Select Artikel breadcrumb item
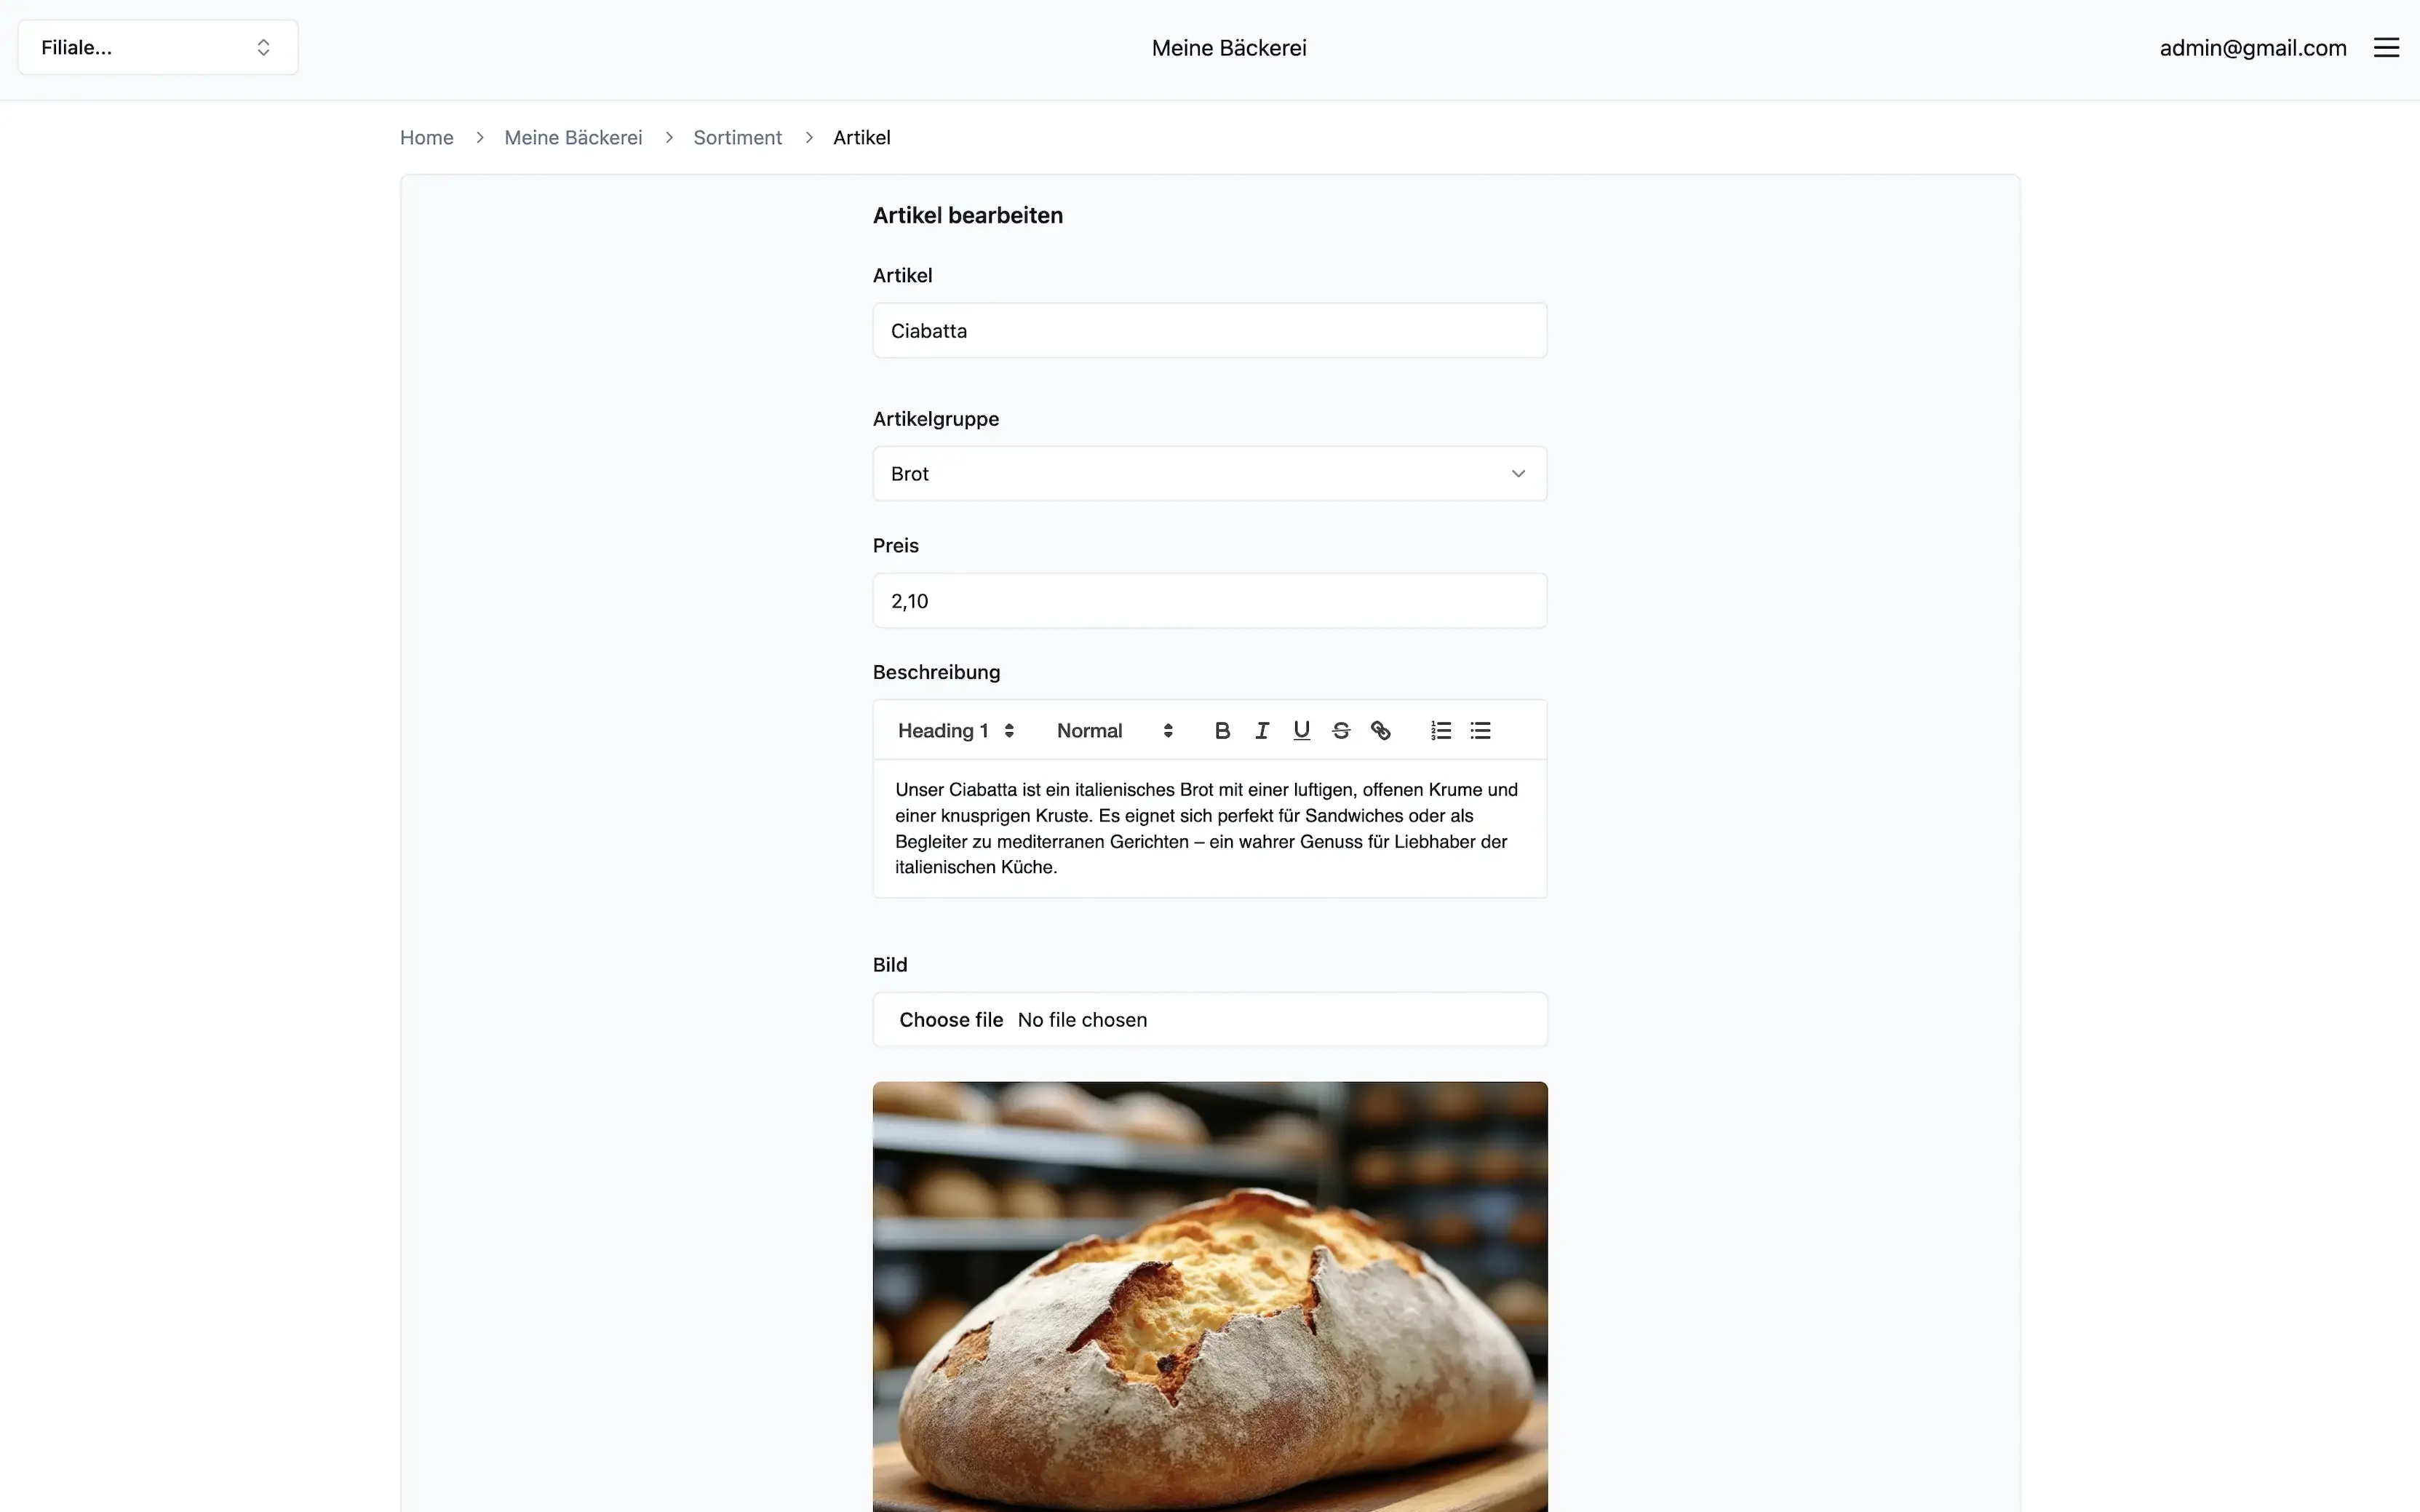 tap(861, 138)
